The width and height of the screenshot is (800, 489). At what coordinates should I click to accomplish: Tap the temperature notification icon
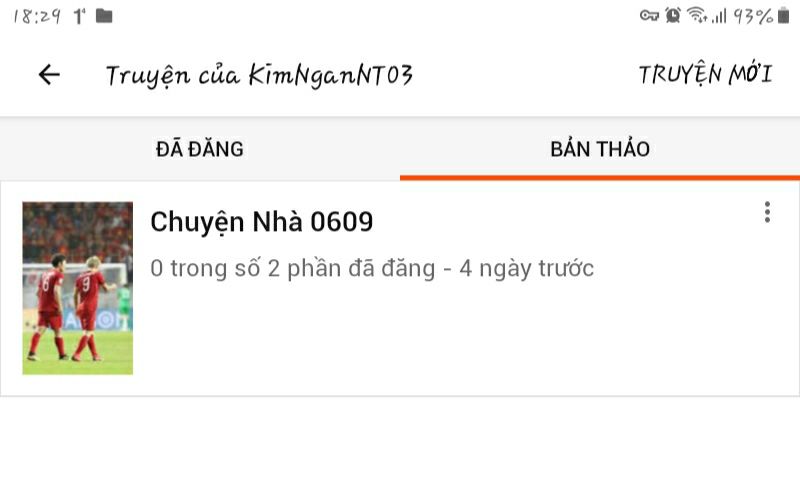(80, 16)
